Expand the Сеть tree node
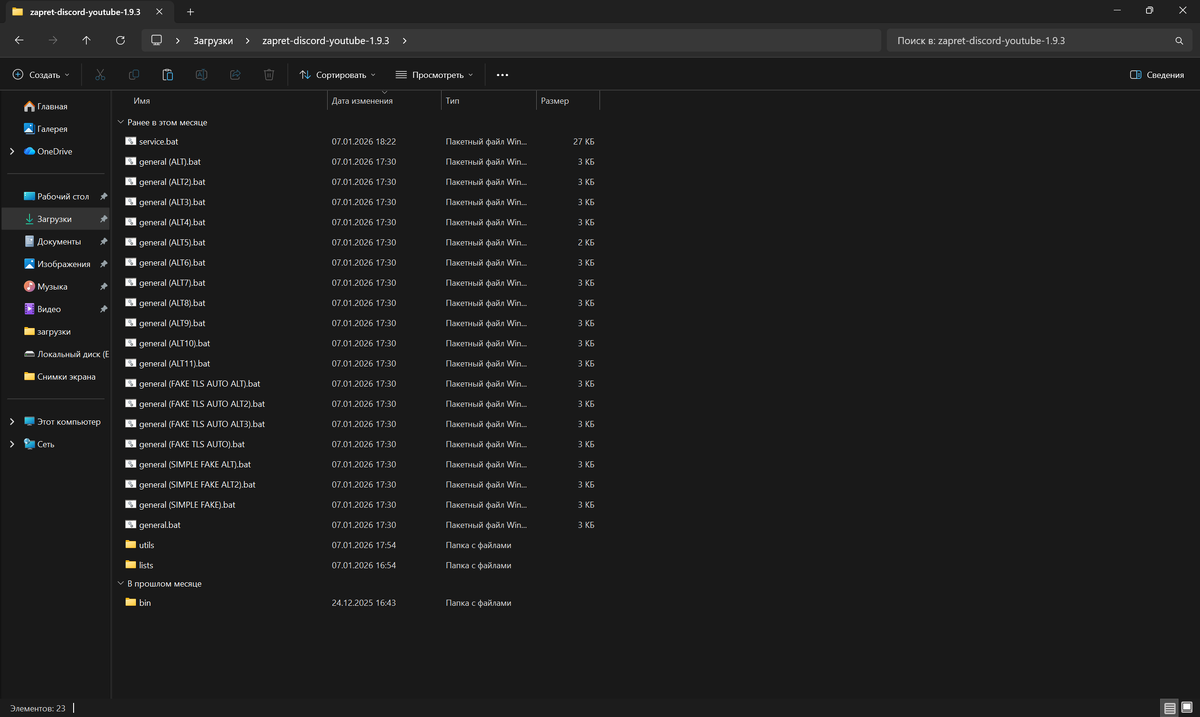 12,444
